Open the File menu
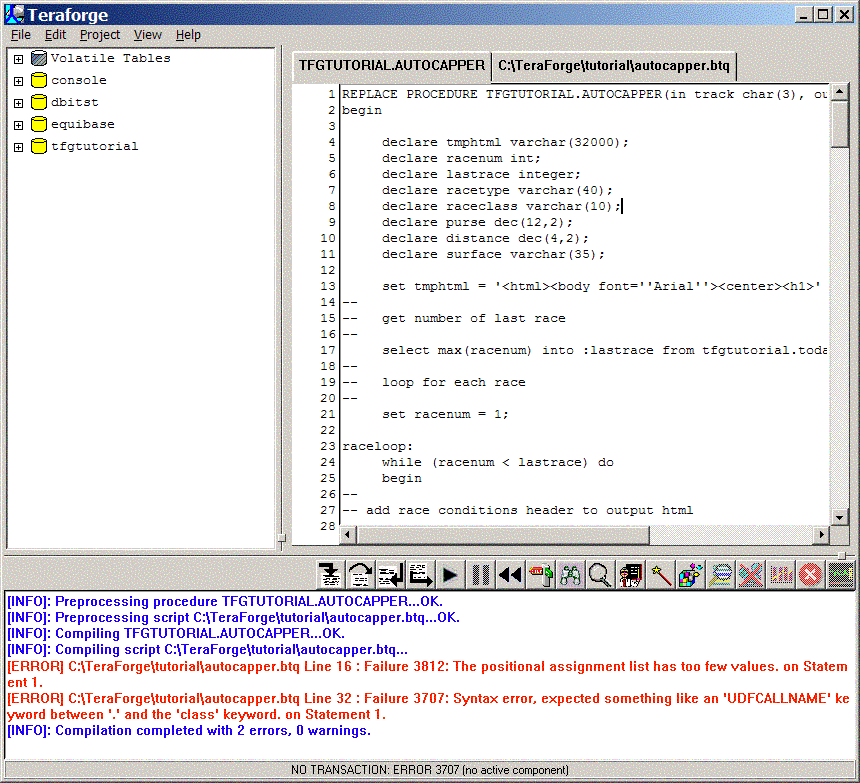 point(21,35)
